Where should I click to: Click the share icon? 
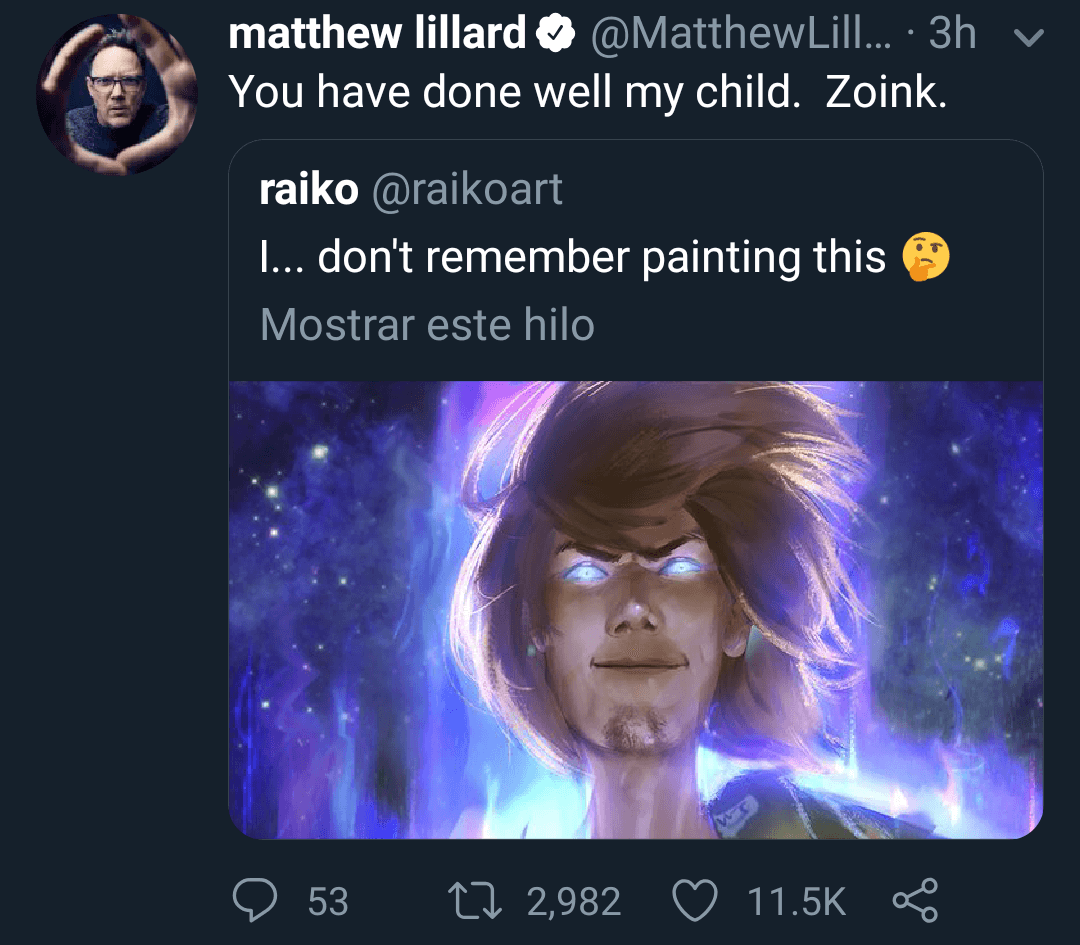(x=914, y=900)
